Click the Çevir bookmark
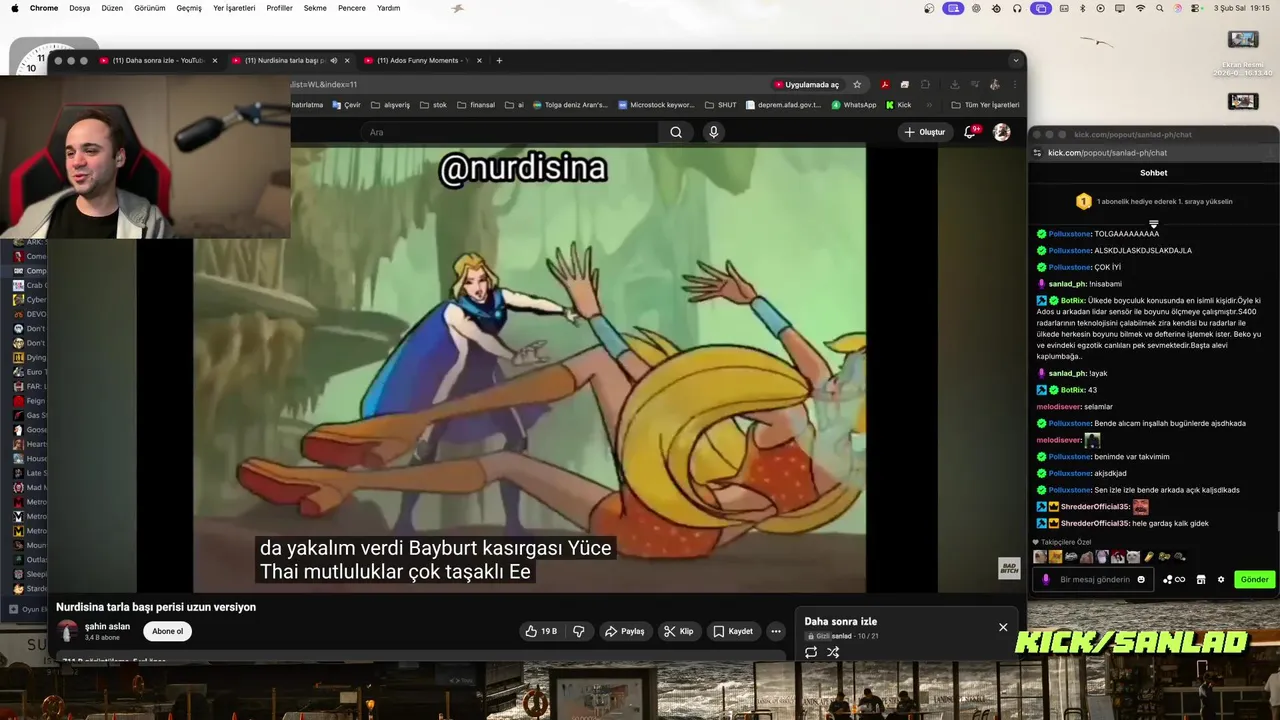Viewport: 1280px width, 720px height. point(347,105)
